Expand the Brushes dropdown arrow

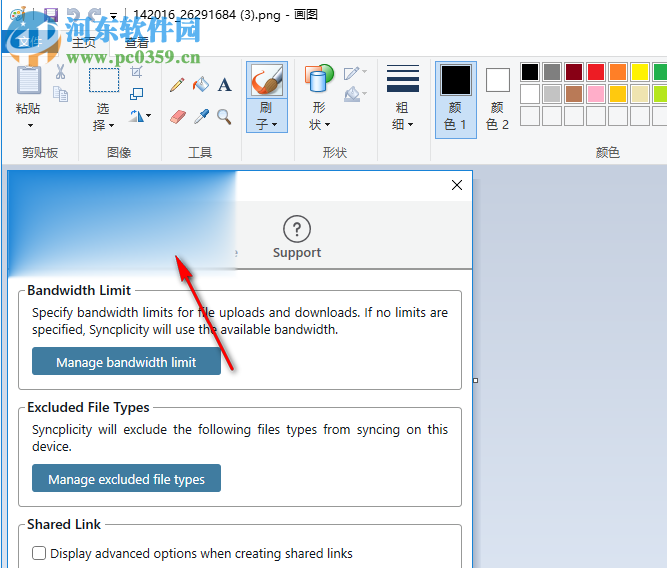tap(274, 125)
